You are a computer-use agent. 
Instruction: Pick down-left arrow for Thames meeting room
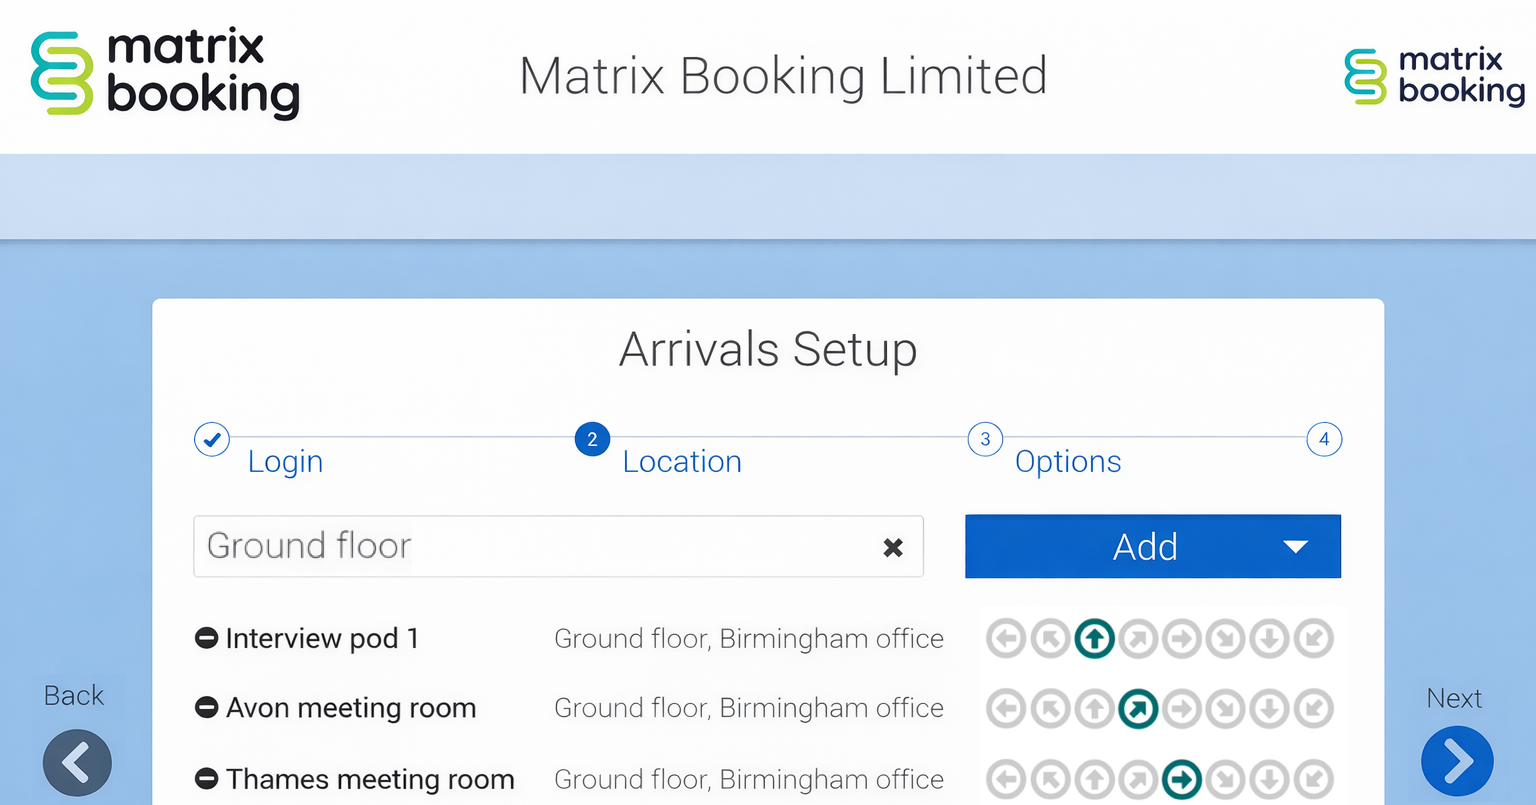pos(1313,779)
